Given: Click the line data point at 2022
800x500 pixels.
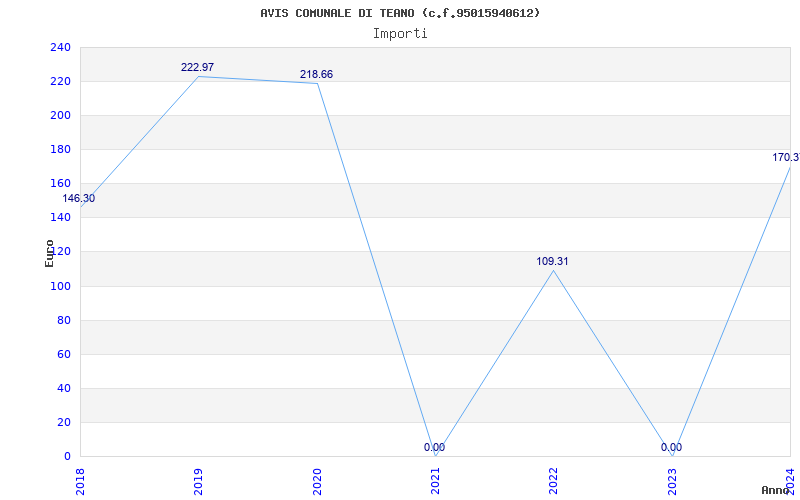Looking at the screenshot, I should click(x=554, y=270).
